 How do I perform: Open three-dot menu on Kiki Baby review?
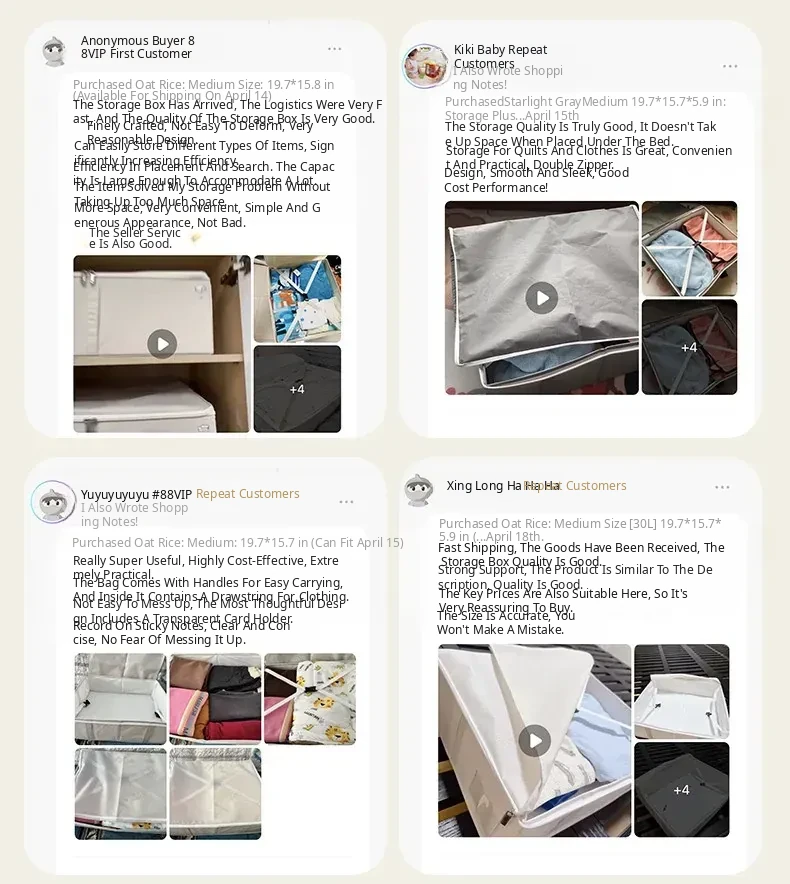pos(730,67)
